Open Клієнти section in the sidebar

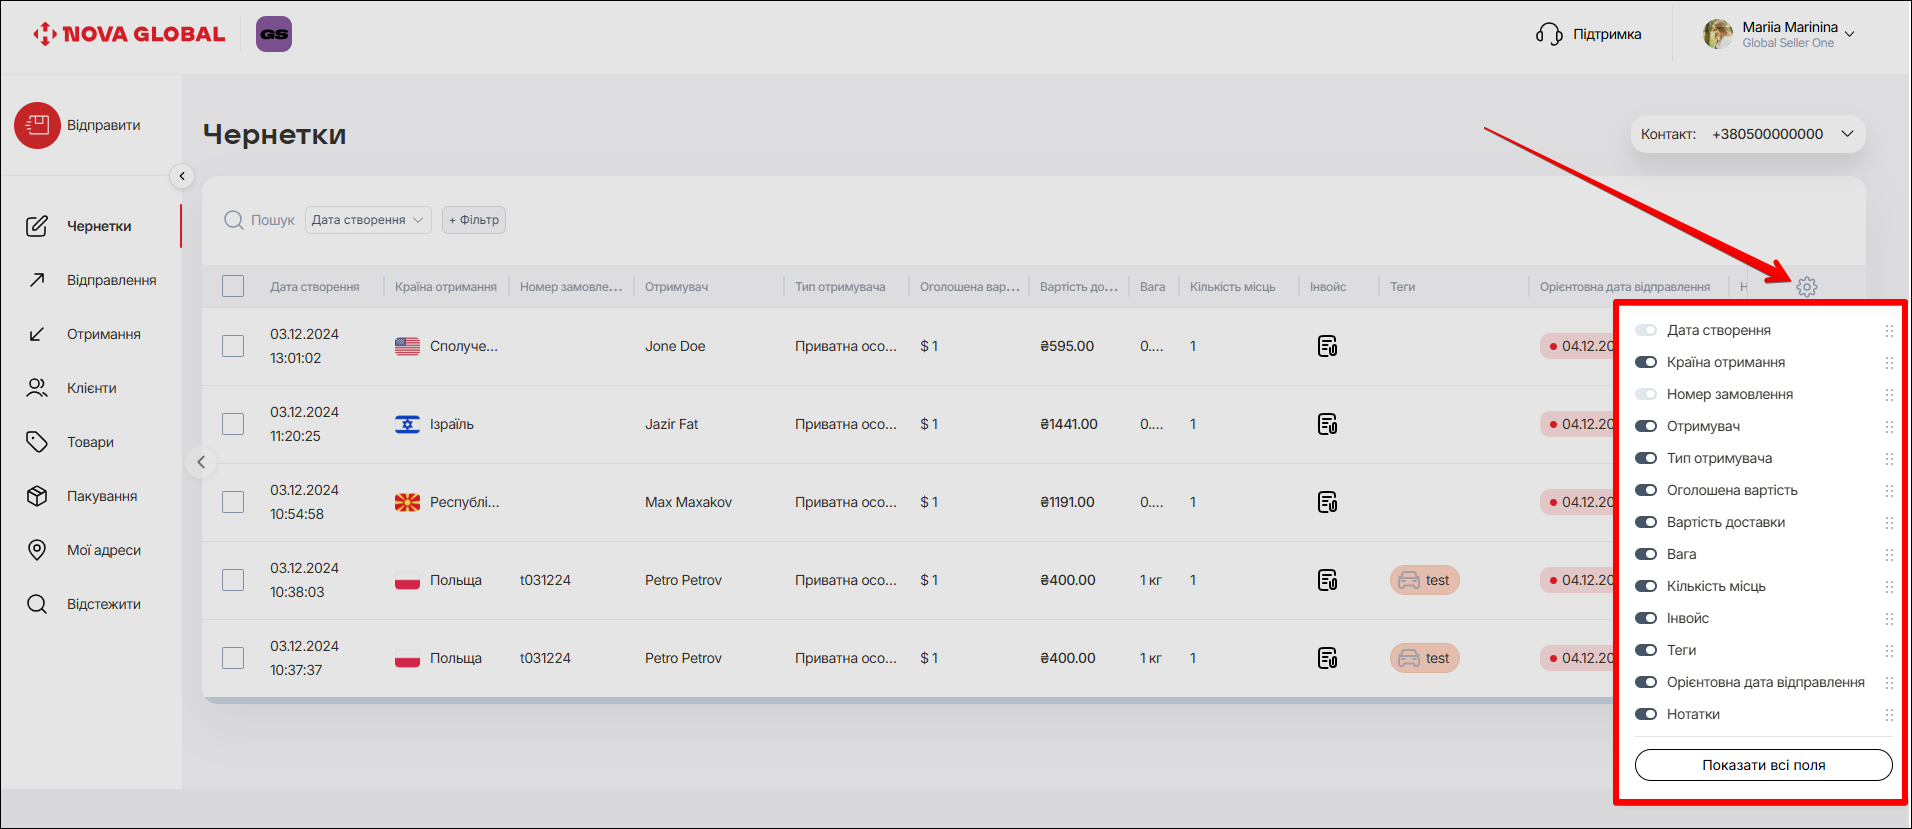pos(91,388)
